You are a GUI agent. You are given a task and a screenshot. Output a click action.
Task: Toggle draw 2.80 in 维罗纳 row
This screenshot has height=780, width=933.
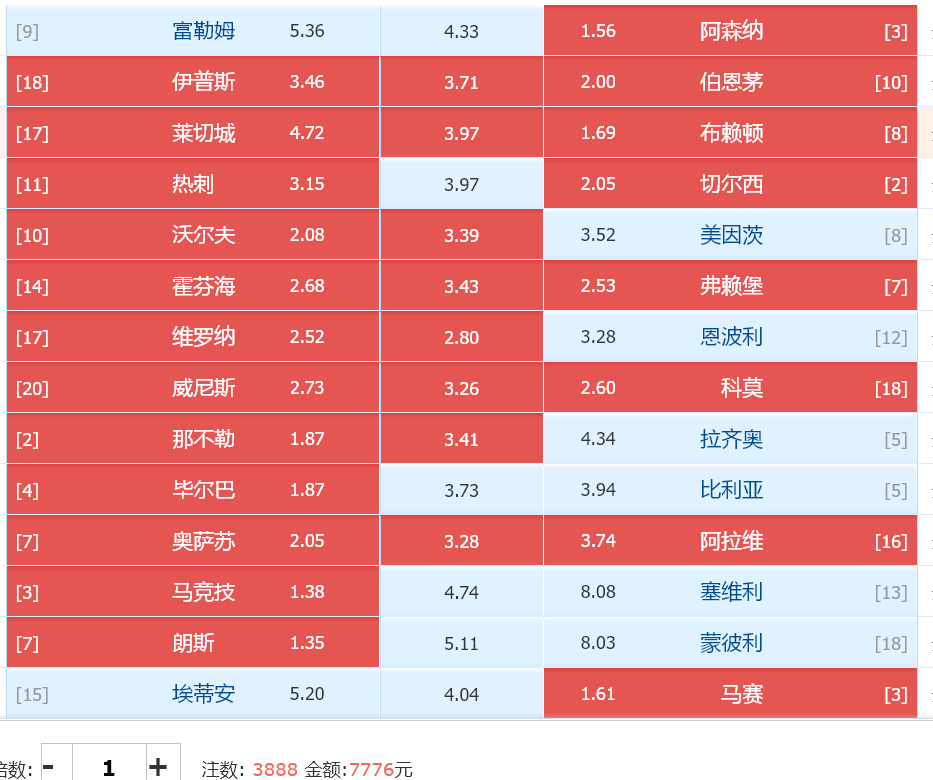point(462,337)
